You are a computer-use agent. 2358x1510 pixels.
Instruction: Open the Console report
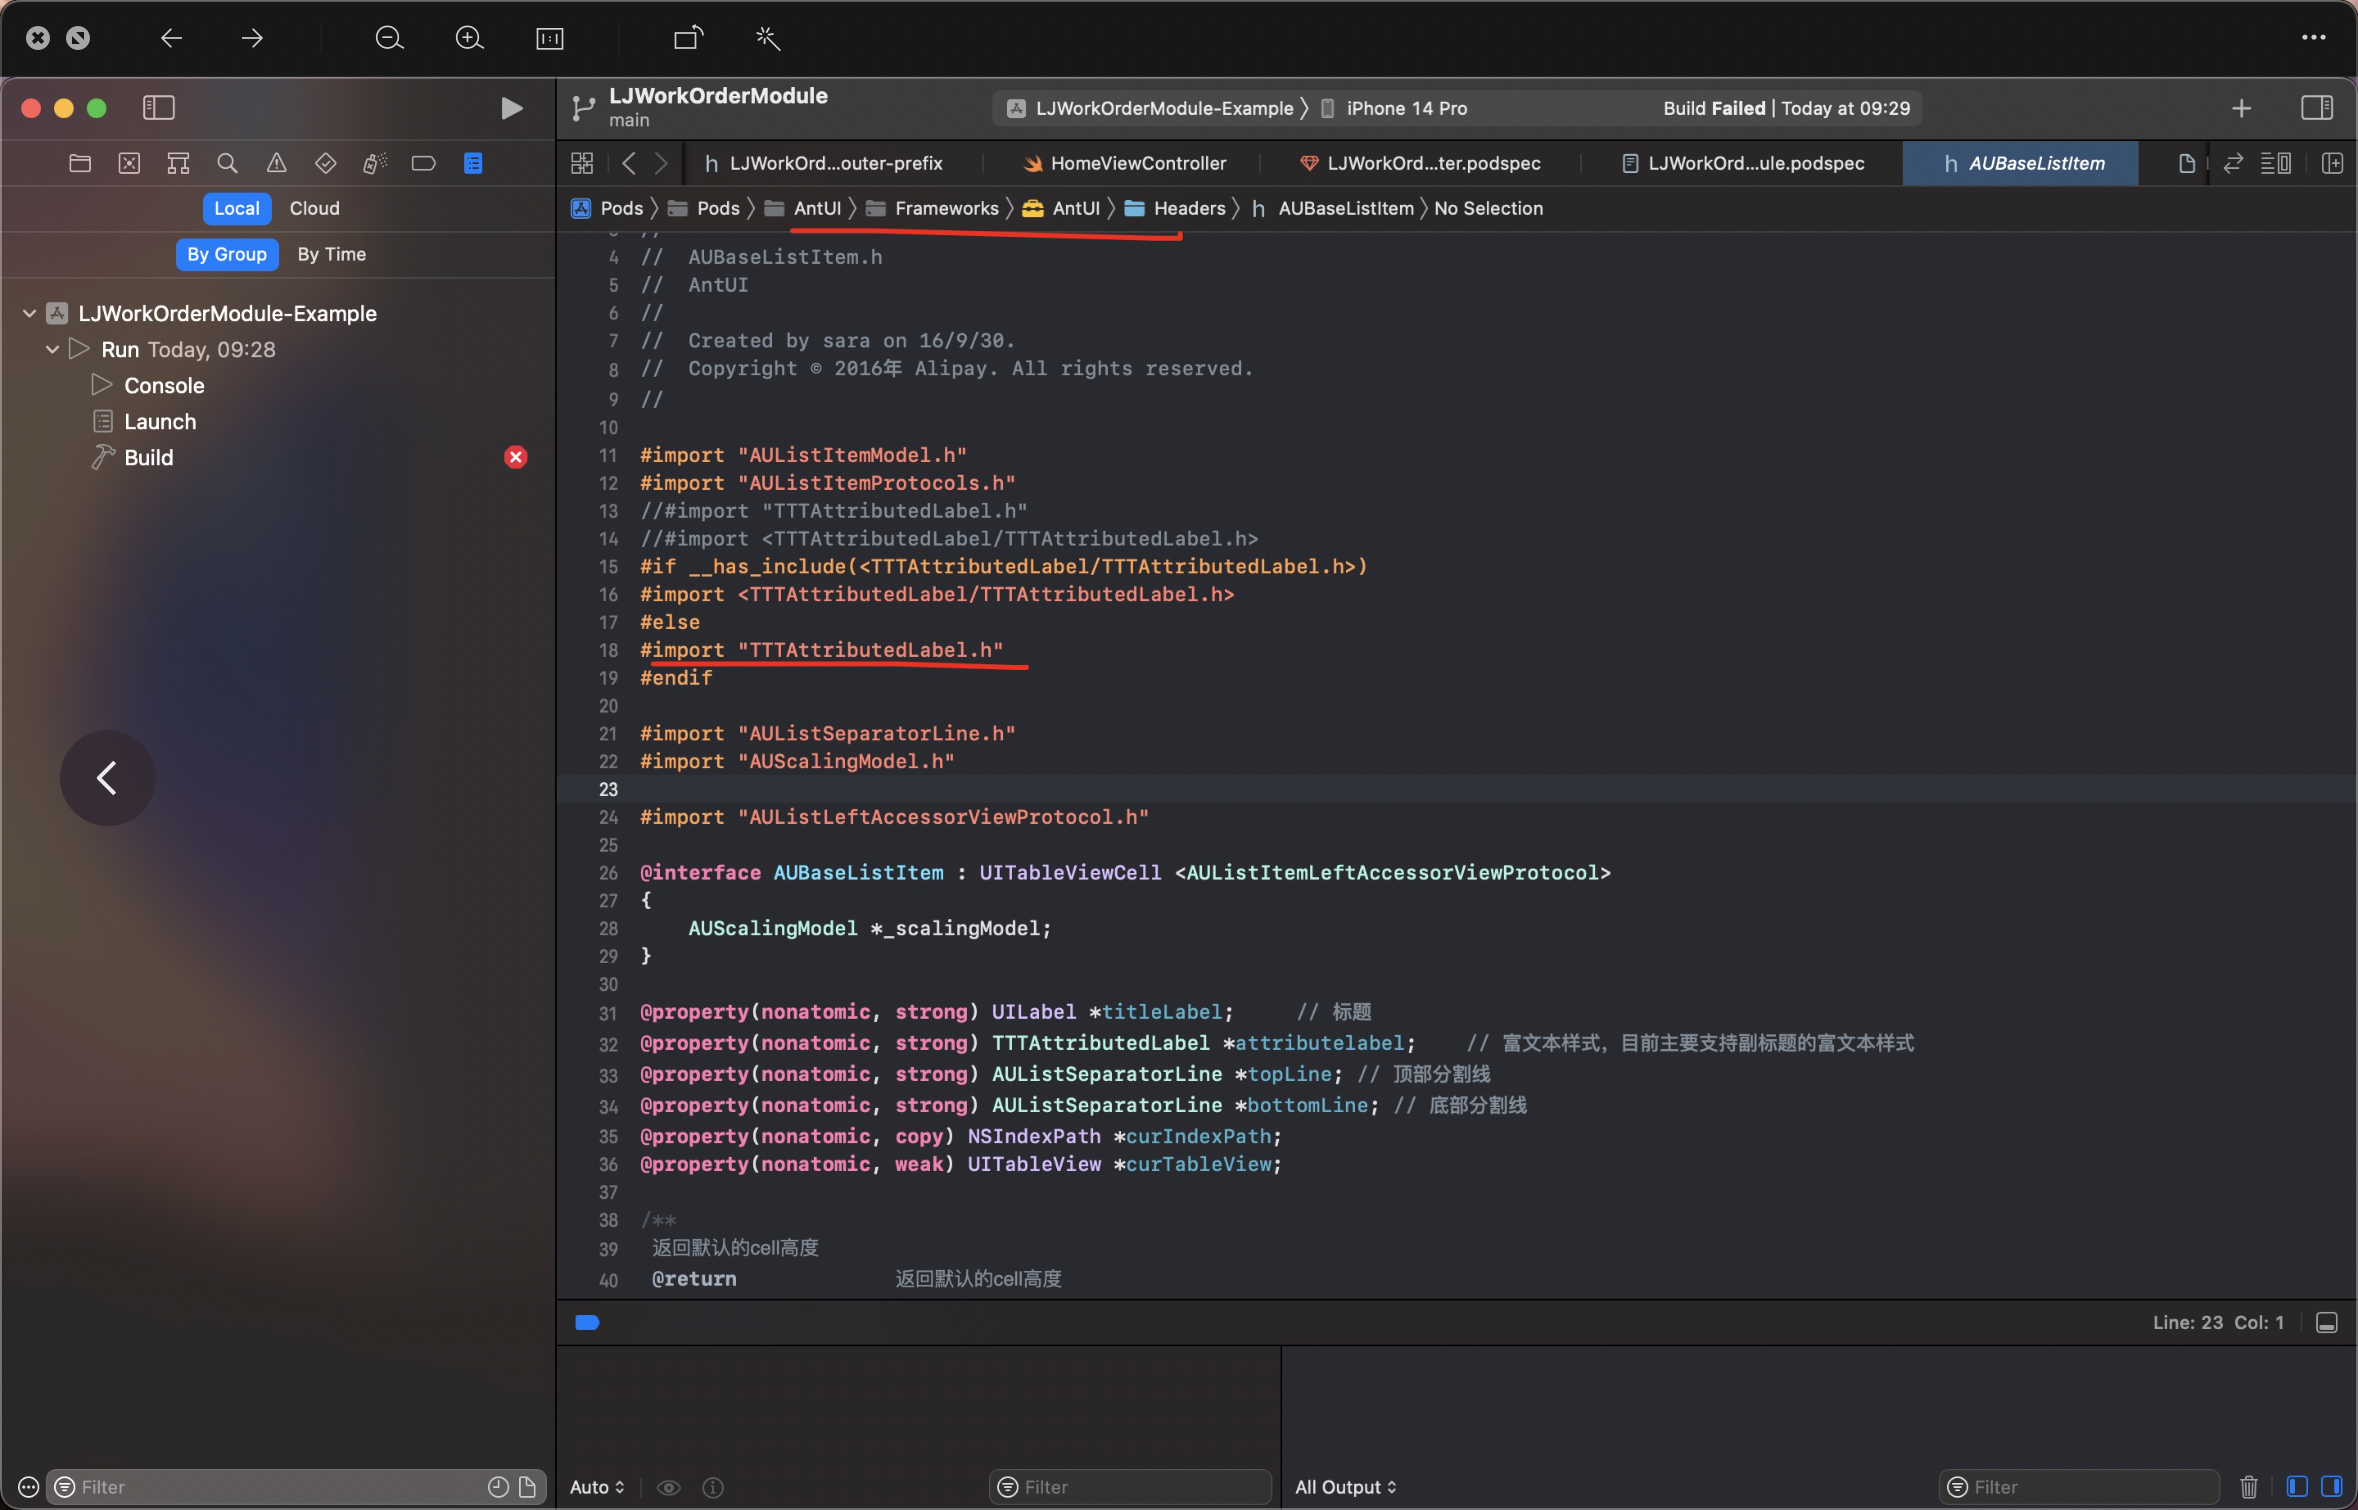[164, 385]
